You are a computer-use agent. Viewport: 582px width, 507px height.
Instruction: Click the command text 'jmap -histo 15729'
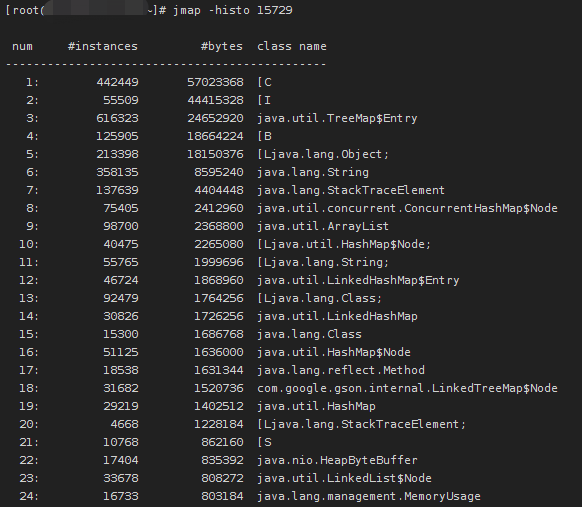233,10
